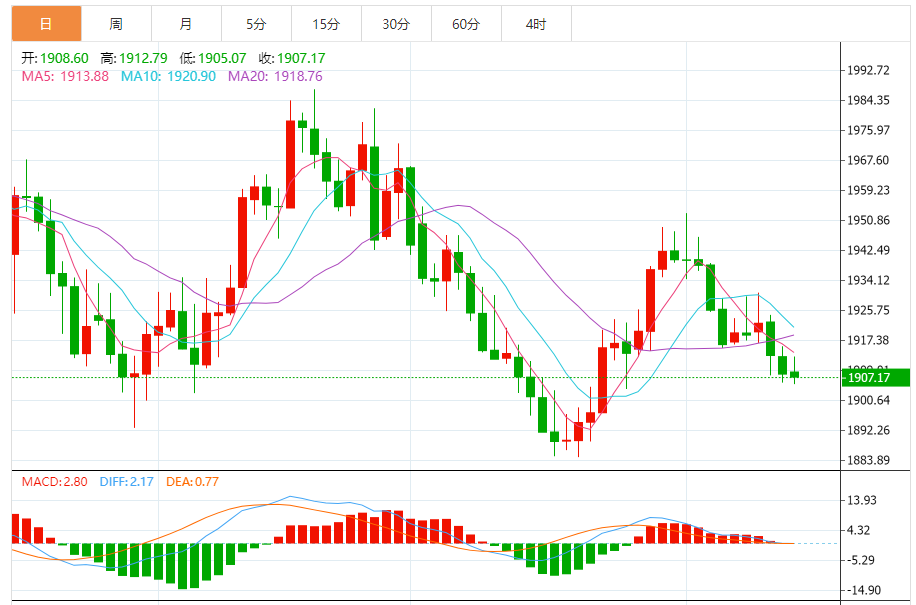Select the 4时 four-hour tab

pos(536,24)
